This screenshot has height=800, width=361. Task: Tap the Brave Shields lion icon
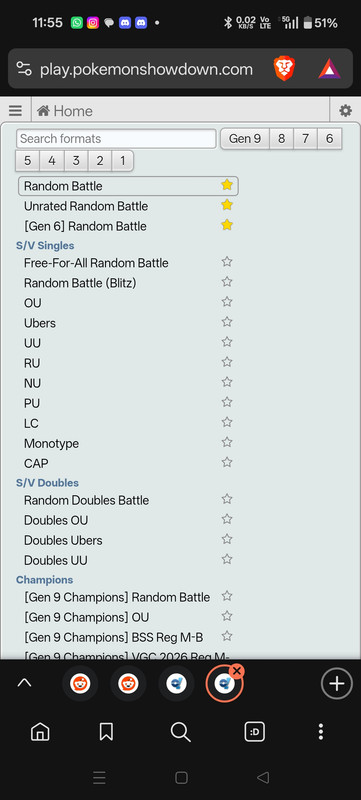[284, 68]
